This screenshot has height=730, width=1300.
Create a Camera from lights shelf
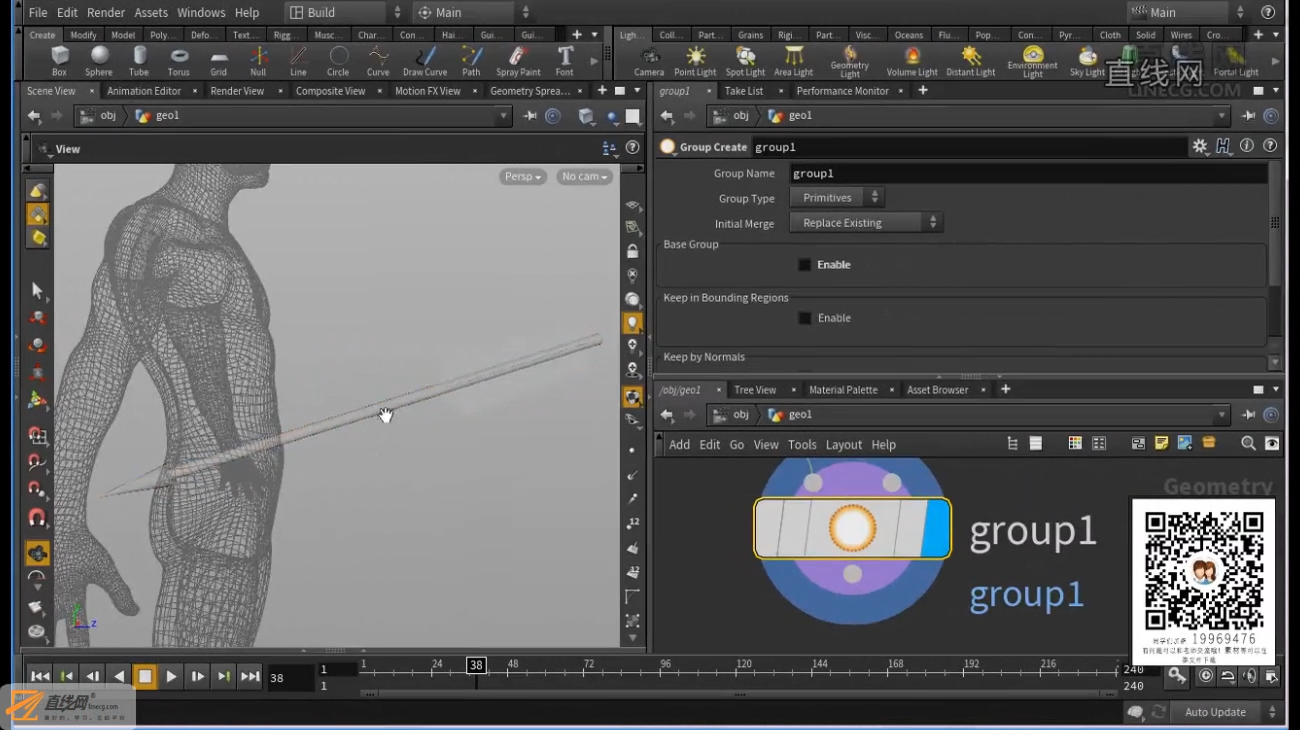(649, 60)
